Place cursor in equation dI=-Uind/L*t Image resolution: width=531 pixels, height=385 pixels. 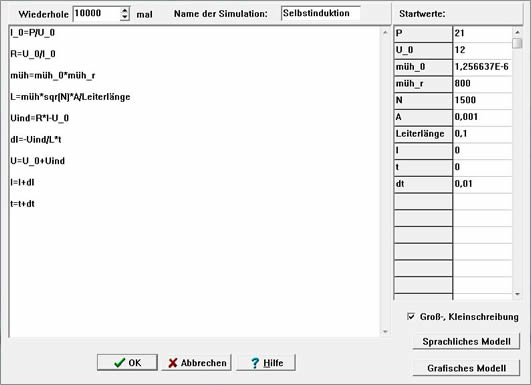[x=36, y=140]
